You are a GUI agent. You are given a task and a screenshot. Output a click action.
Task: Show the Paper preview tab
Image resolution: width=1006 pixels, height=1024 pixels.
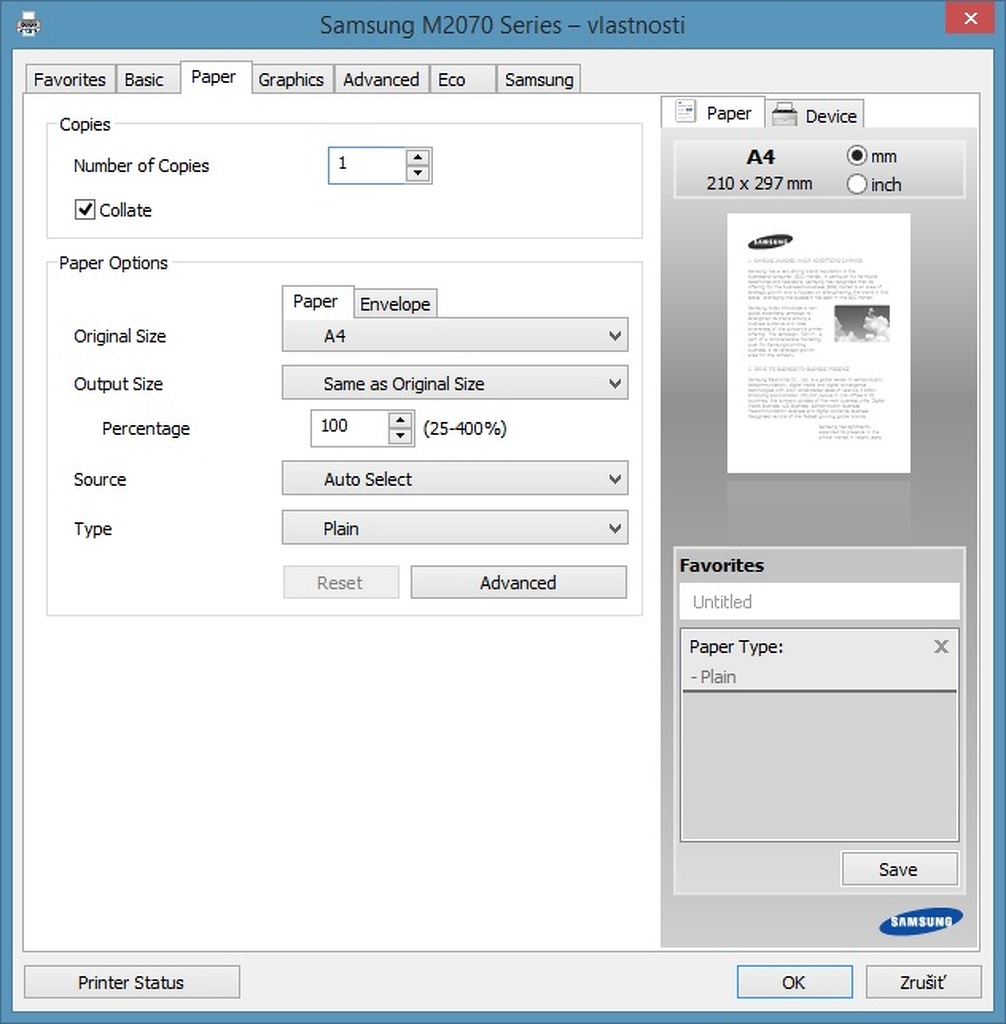click(713, 112)
